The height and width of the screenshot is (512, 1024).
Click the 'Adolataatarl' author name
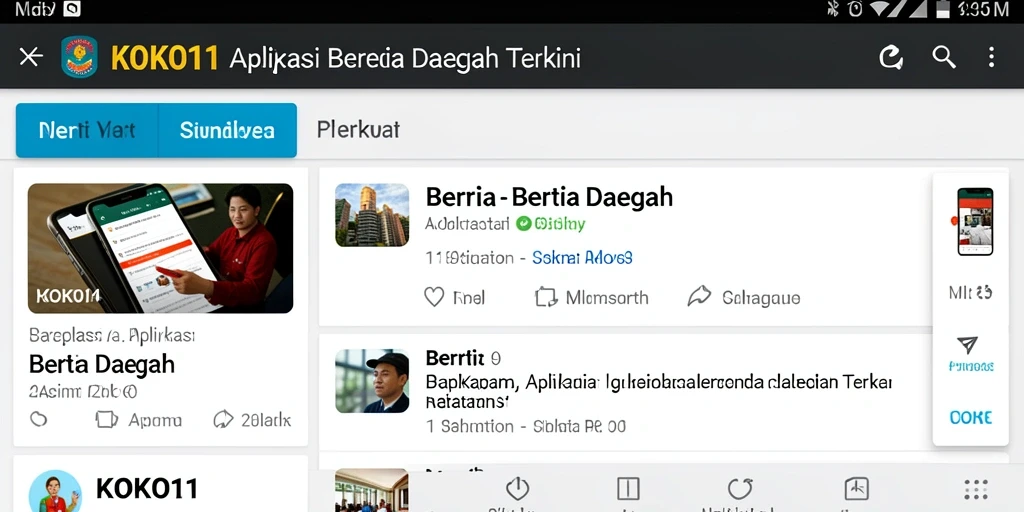[467, 224]
